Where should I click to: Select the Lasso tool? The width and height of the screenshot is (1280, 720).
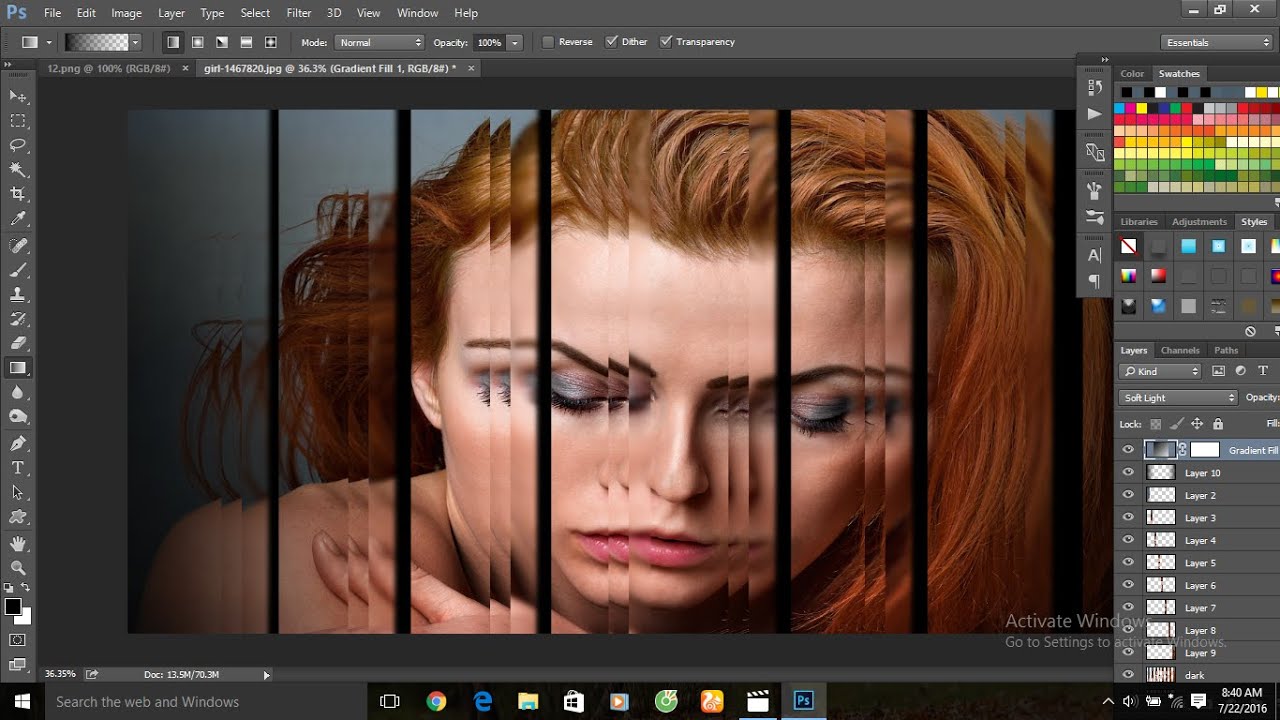18,145
